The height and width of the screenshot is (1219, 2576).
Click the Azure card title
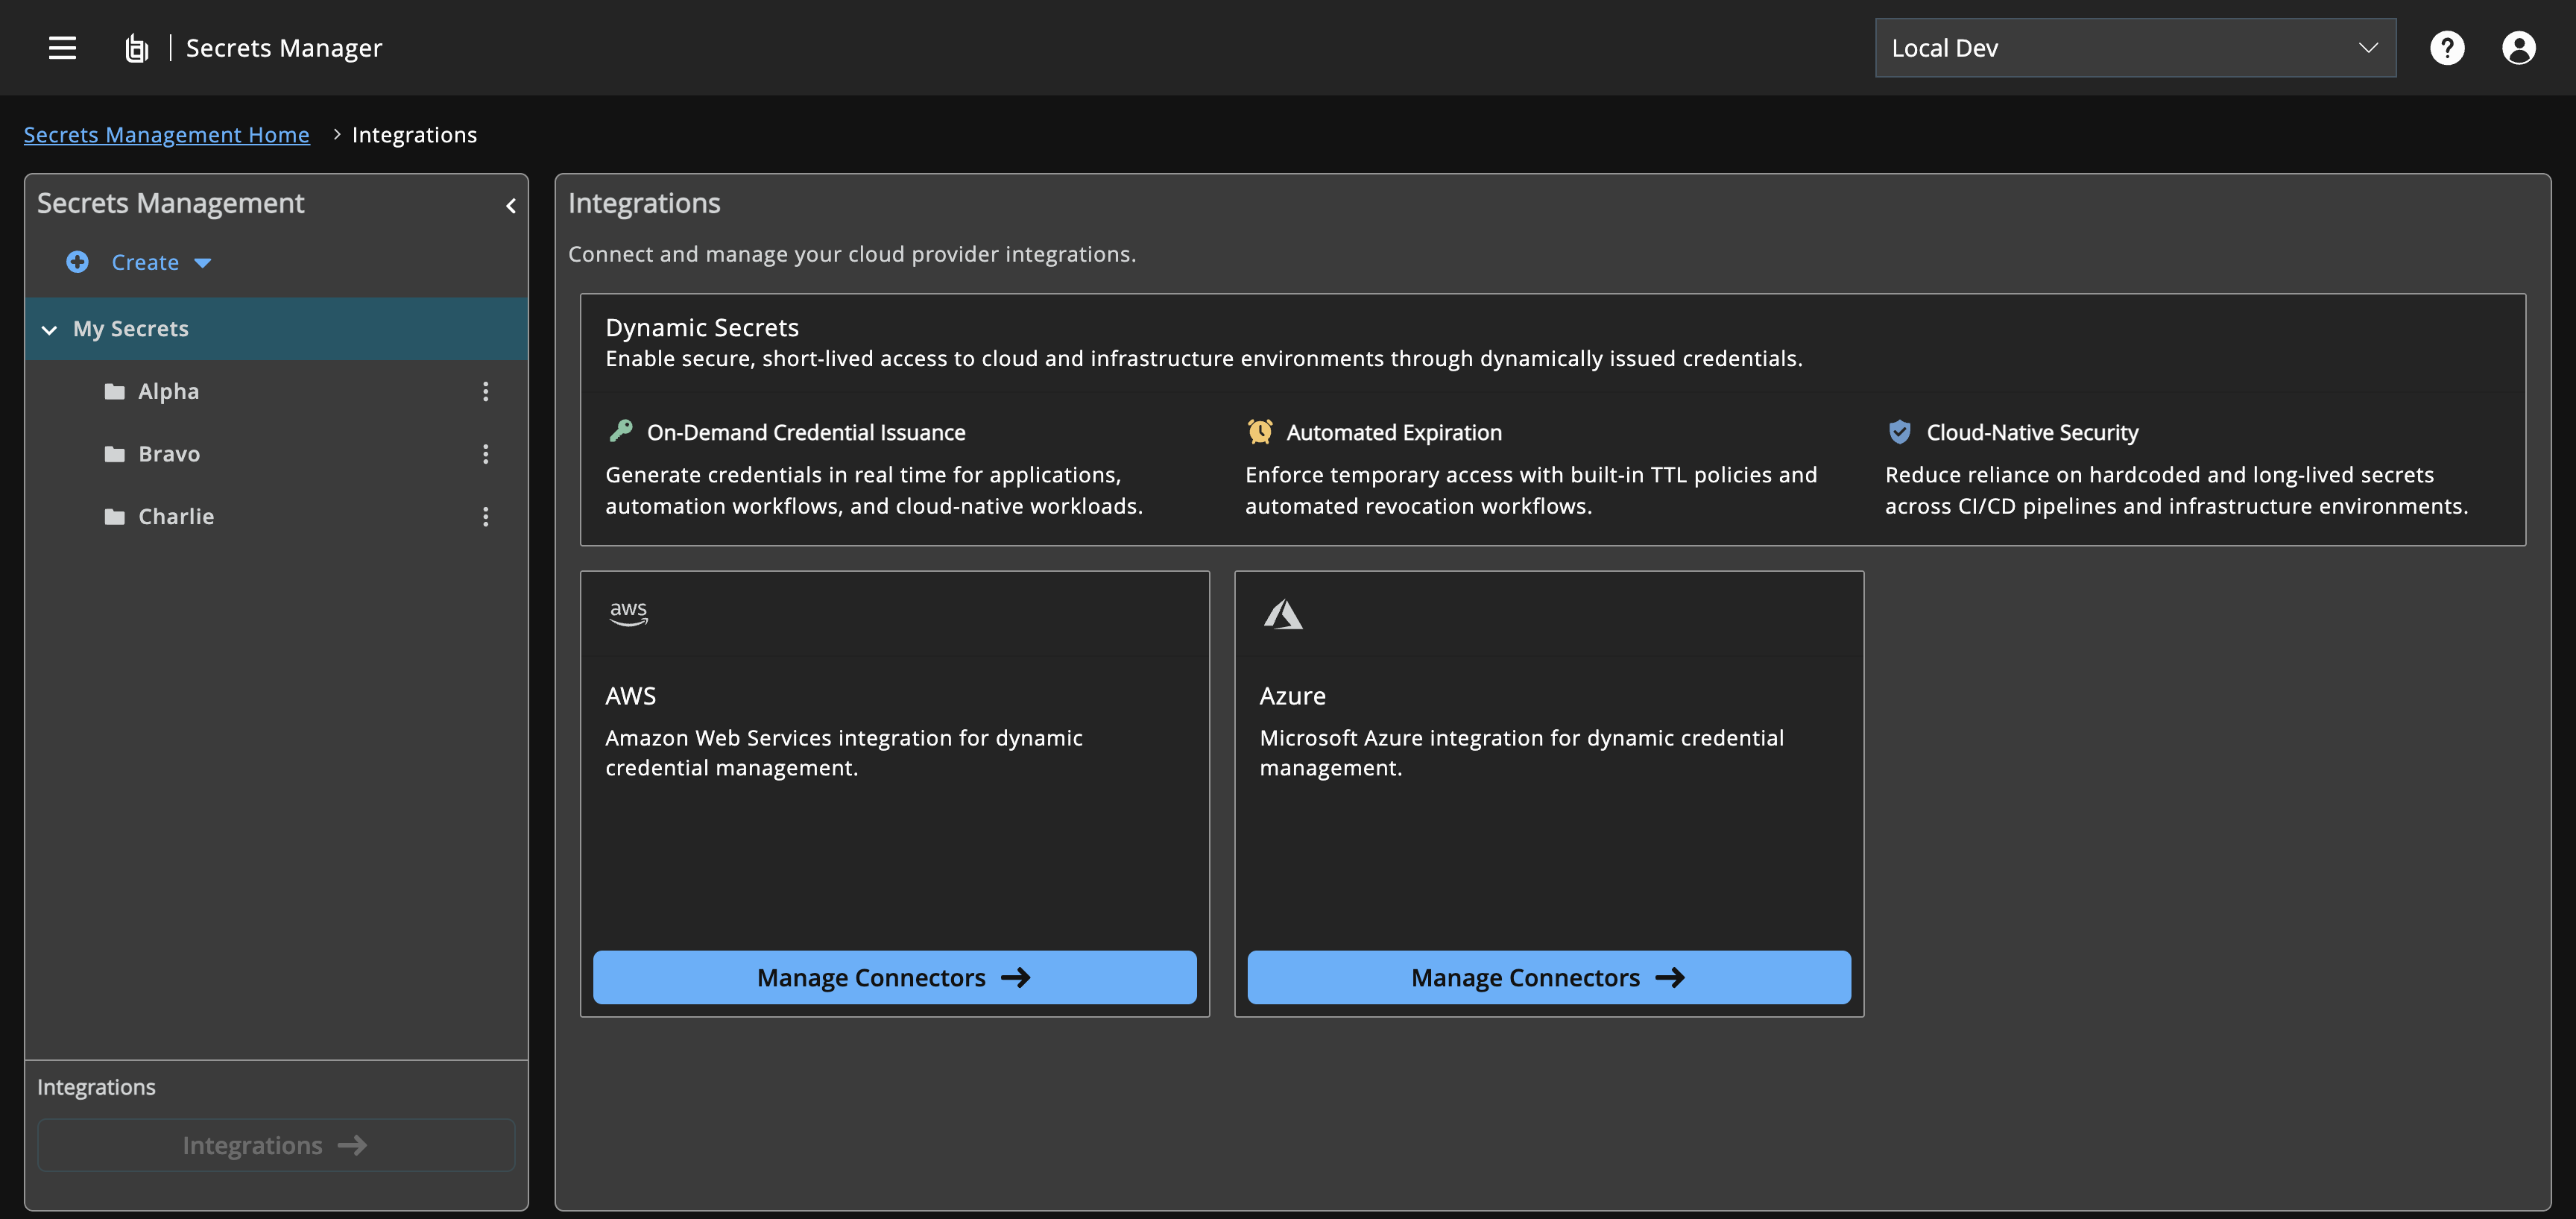[x=1292, y=696]
